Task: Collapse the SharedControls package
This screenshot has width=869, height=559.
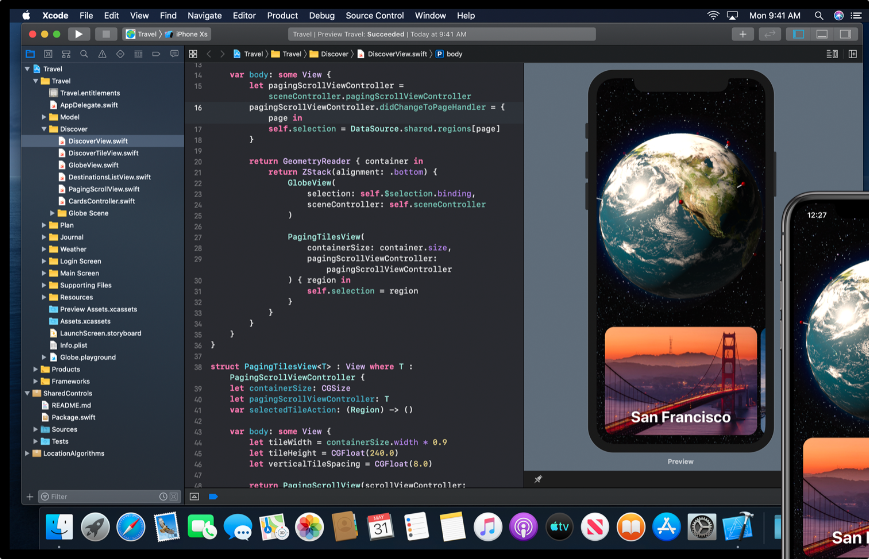Action: coord(27,393)
